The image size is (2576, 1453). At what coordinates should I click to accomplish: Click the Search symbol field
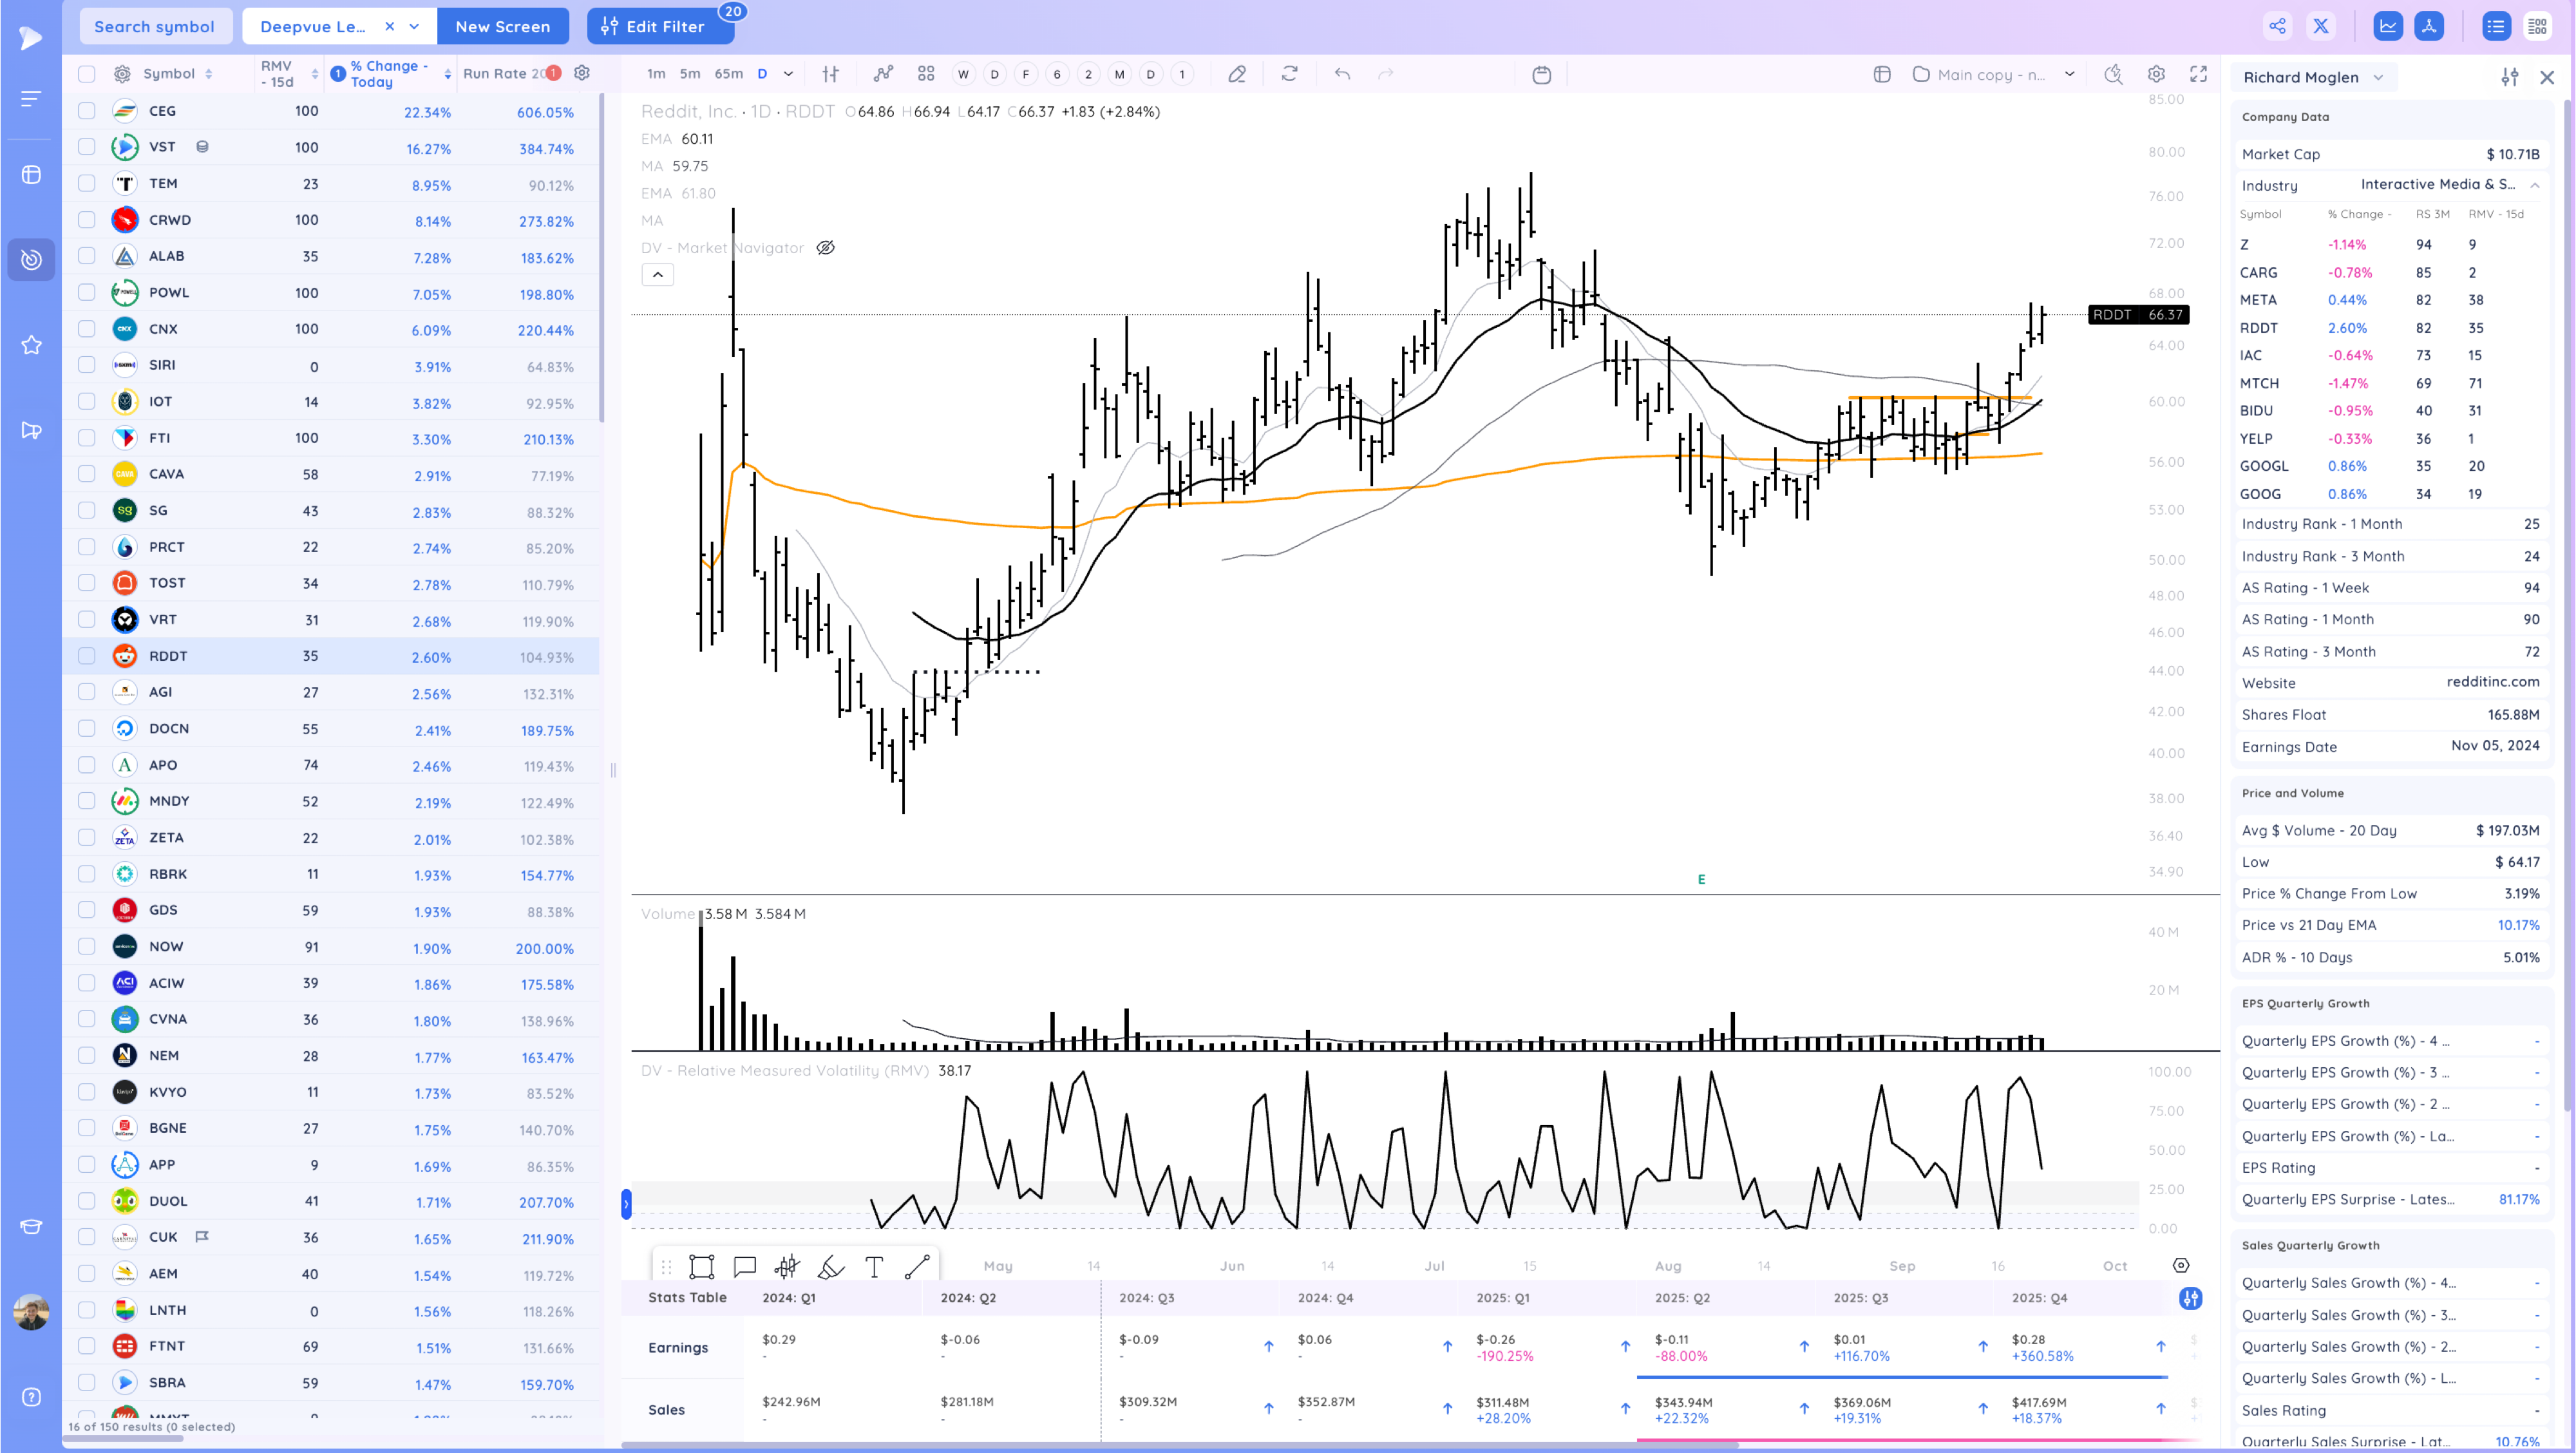(155, 27)
